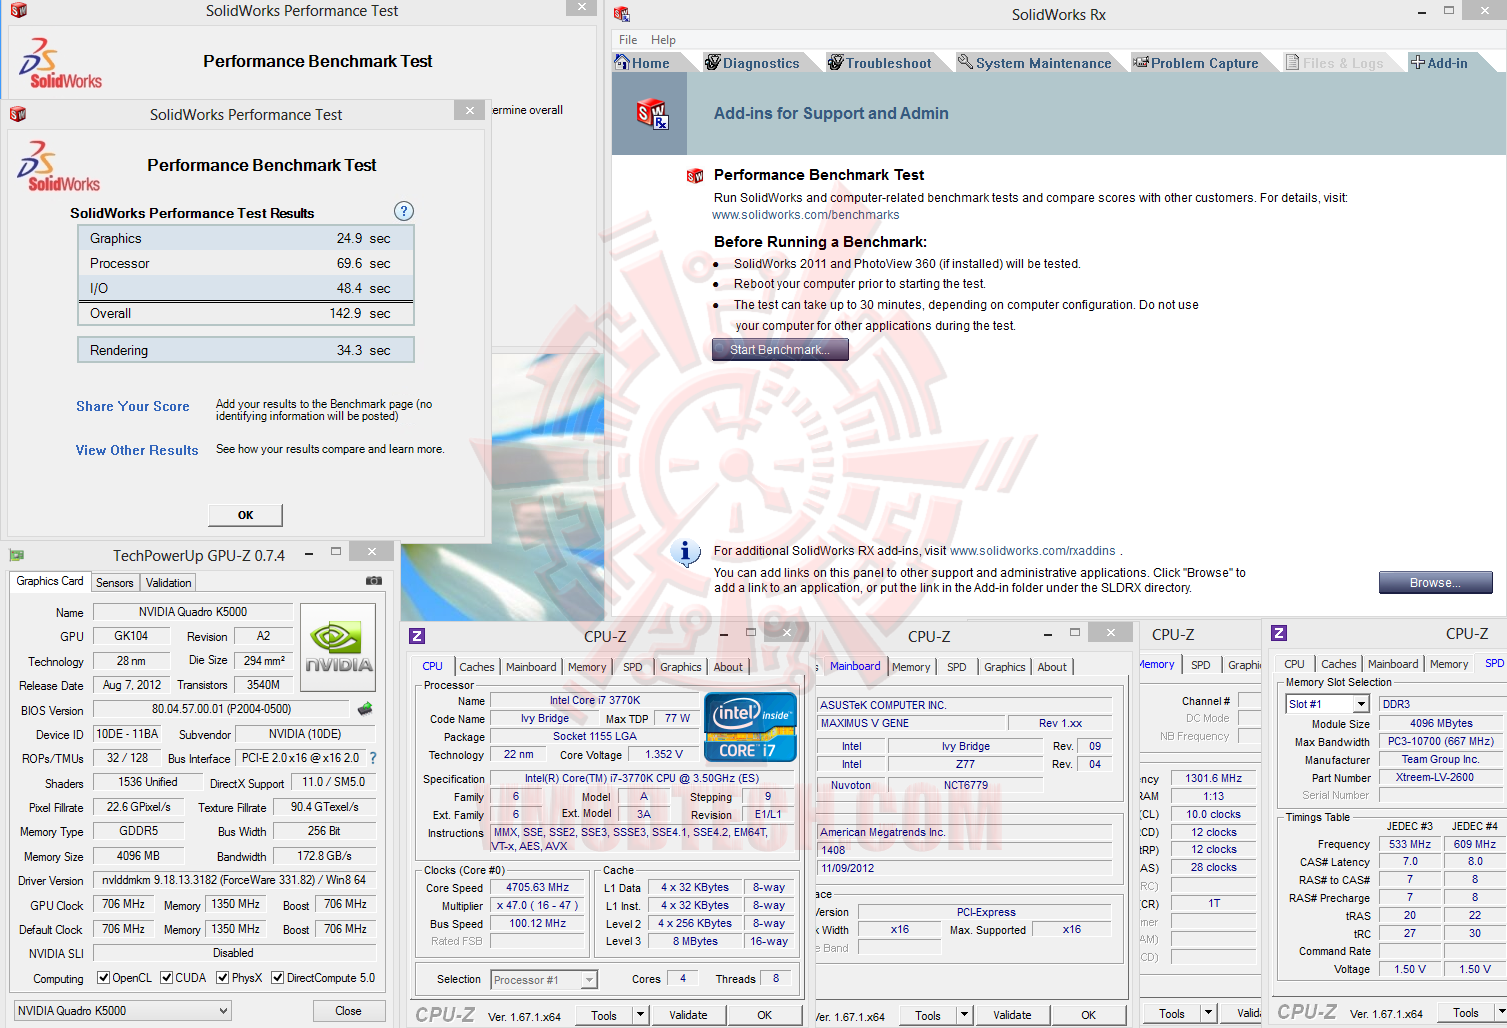
Task: Click the front SolidWorks Performance Test title icon
Action: (x=18, y=114)
